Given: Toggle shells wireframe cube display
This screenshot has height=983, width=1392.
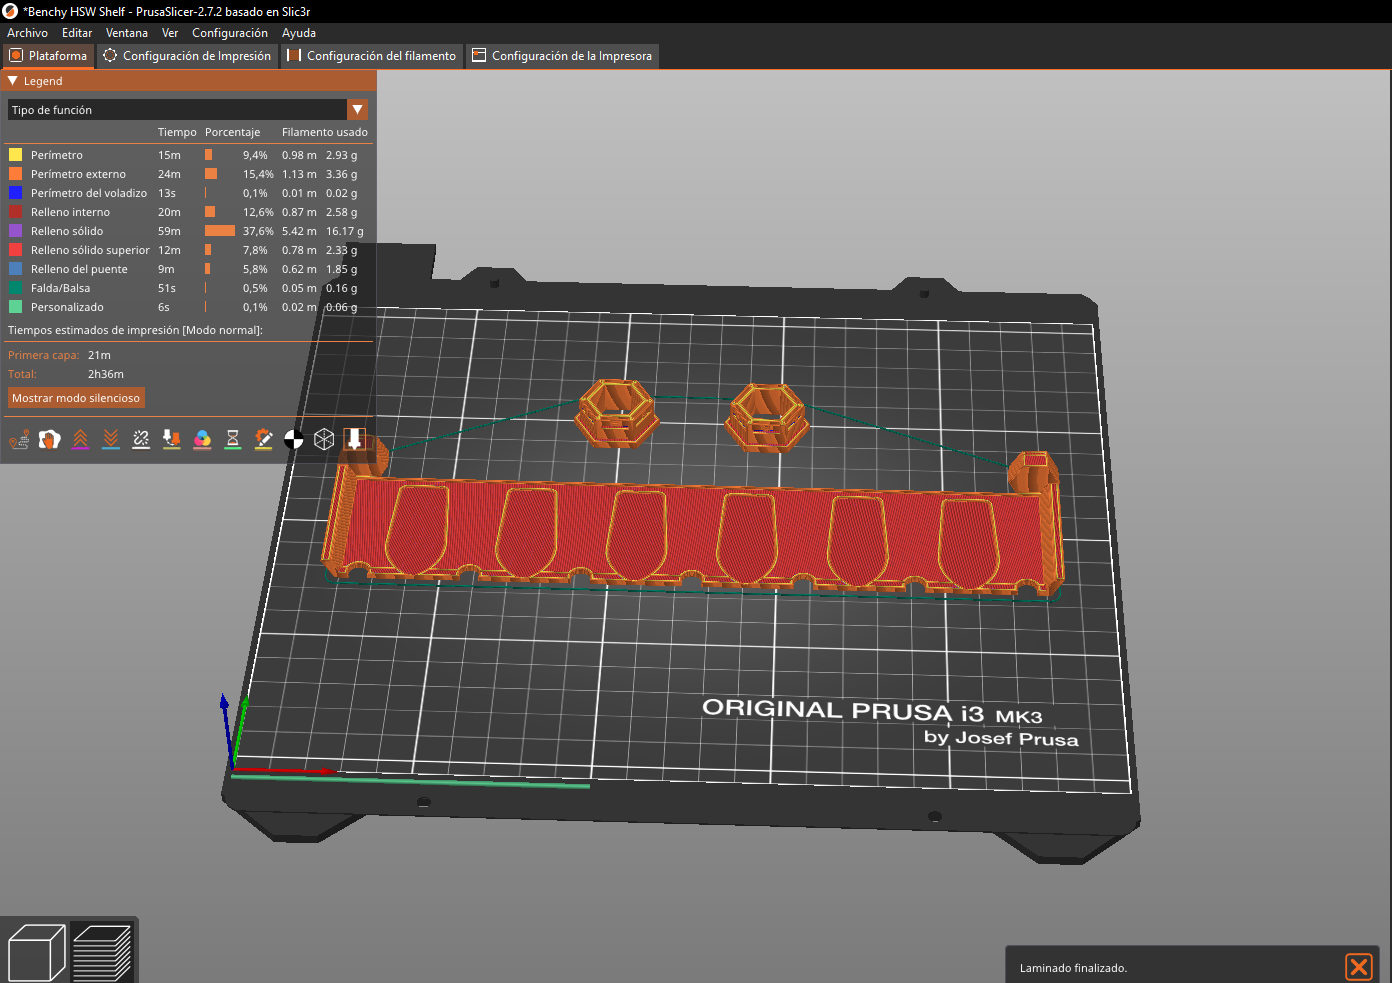Looking at the screenshot, I should (x=324, y=440).
